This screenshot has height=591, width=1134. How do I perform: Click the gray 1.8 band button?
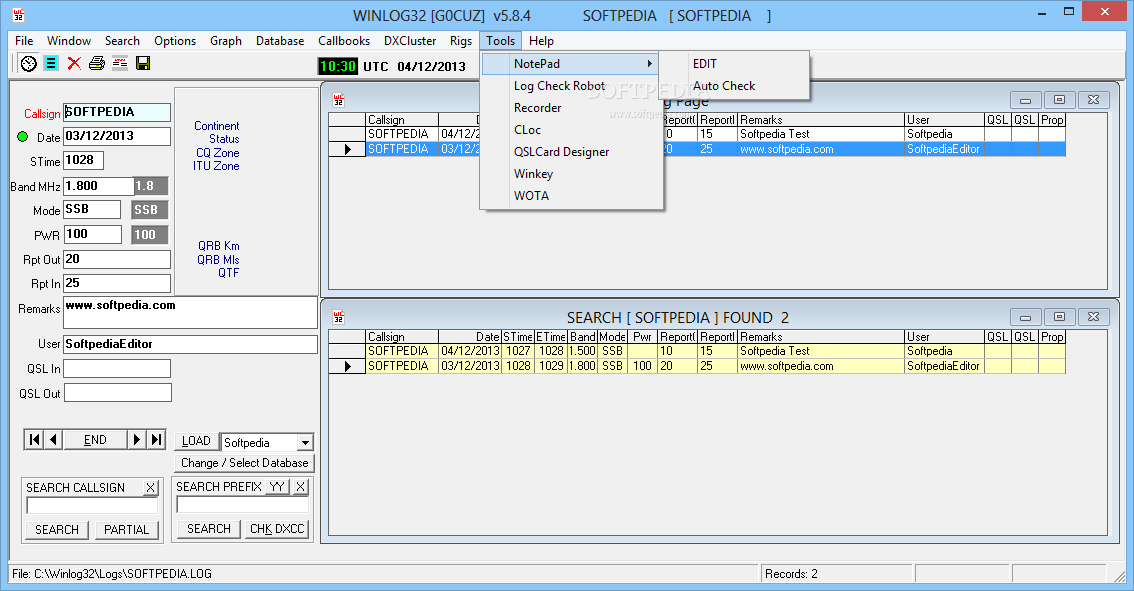click(151, 186)
